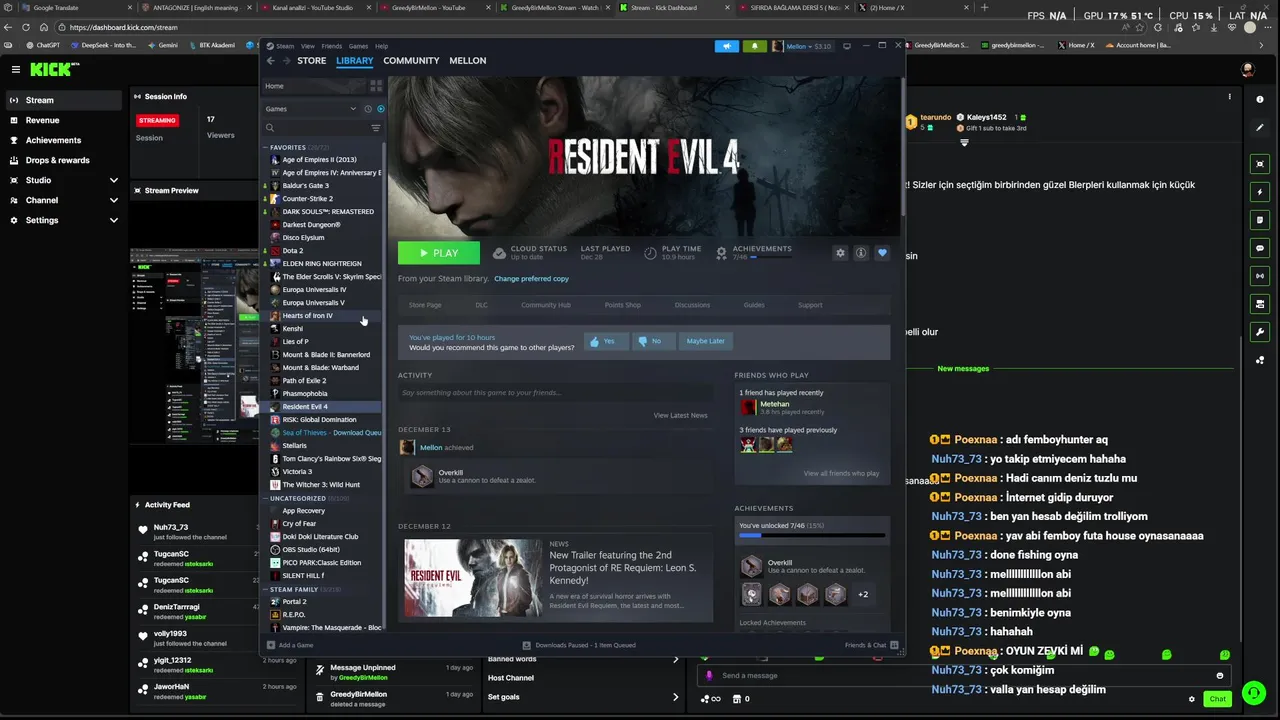This screenshot has height=720, width=1280.
Task: Open Resident Evil 4 game info icon
Action: pyautogui.click(x=861, y=253)
